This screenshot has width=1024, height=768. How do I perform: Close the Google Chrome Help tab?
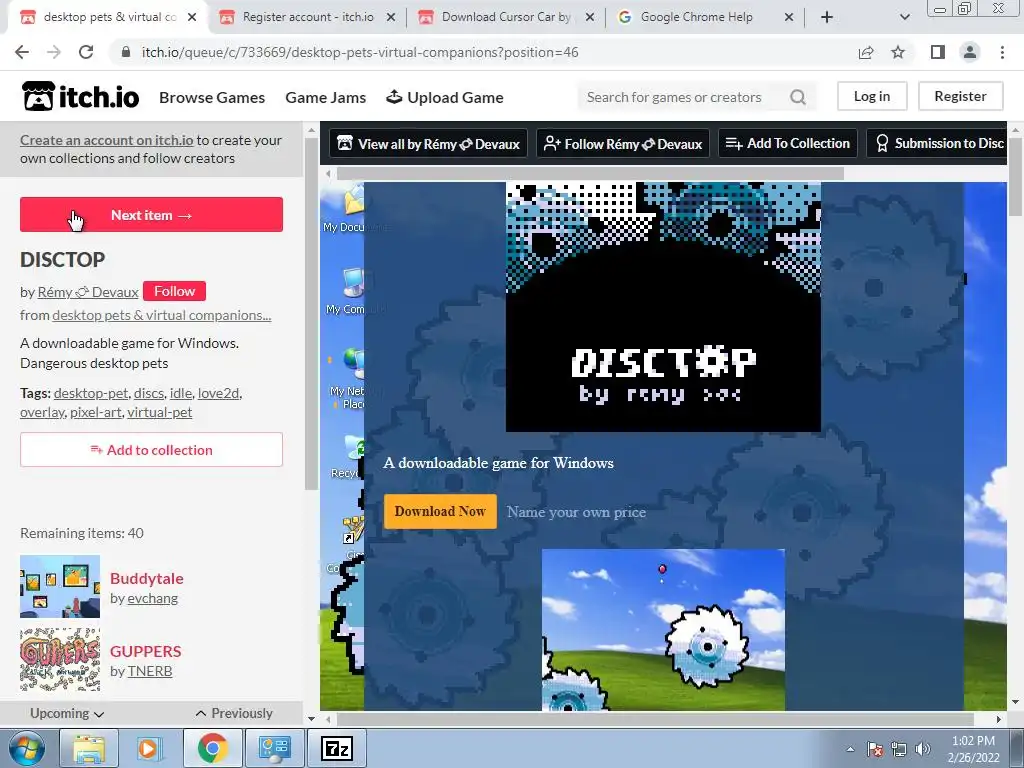tap(789, 18)
